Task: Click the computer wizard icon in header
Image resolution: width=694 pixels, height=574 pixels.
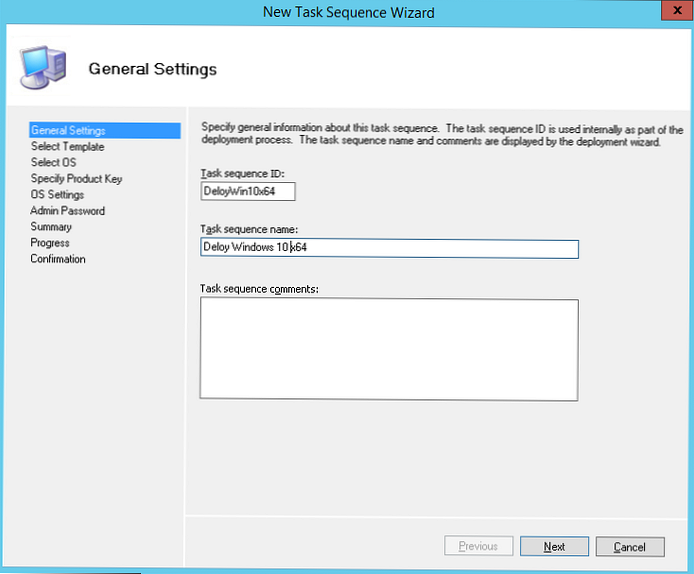Action: coord(43,69)
